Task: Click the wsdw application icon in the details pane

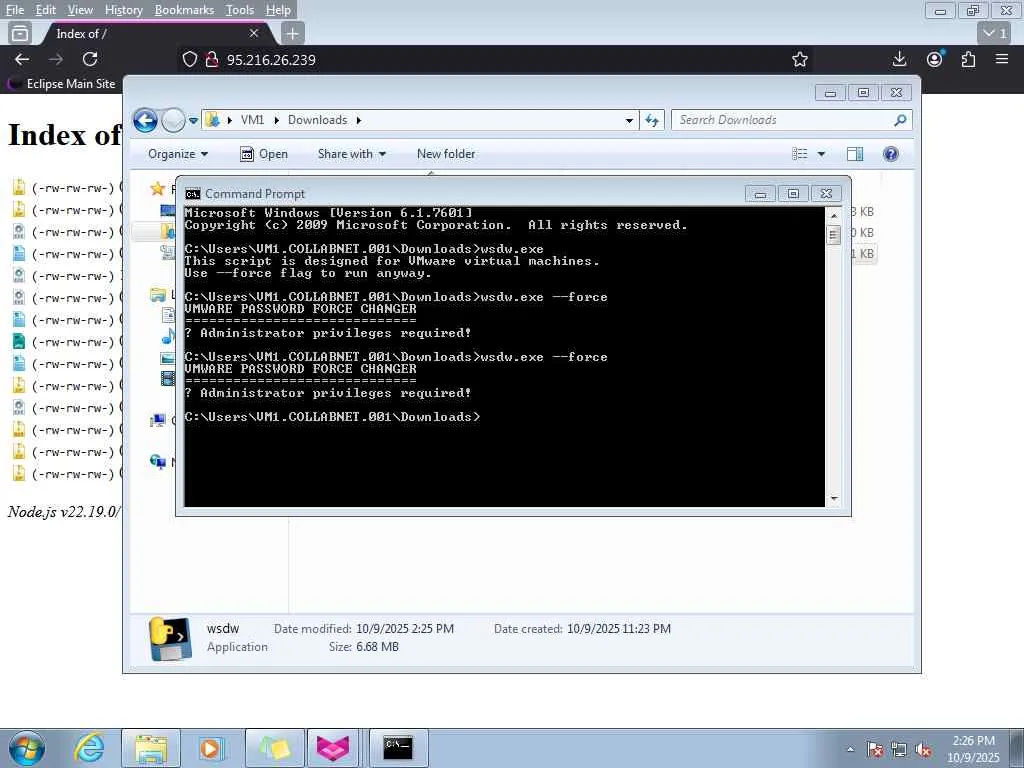Action: (170, 639)
